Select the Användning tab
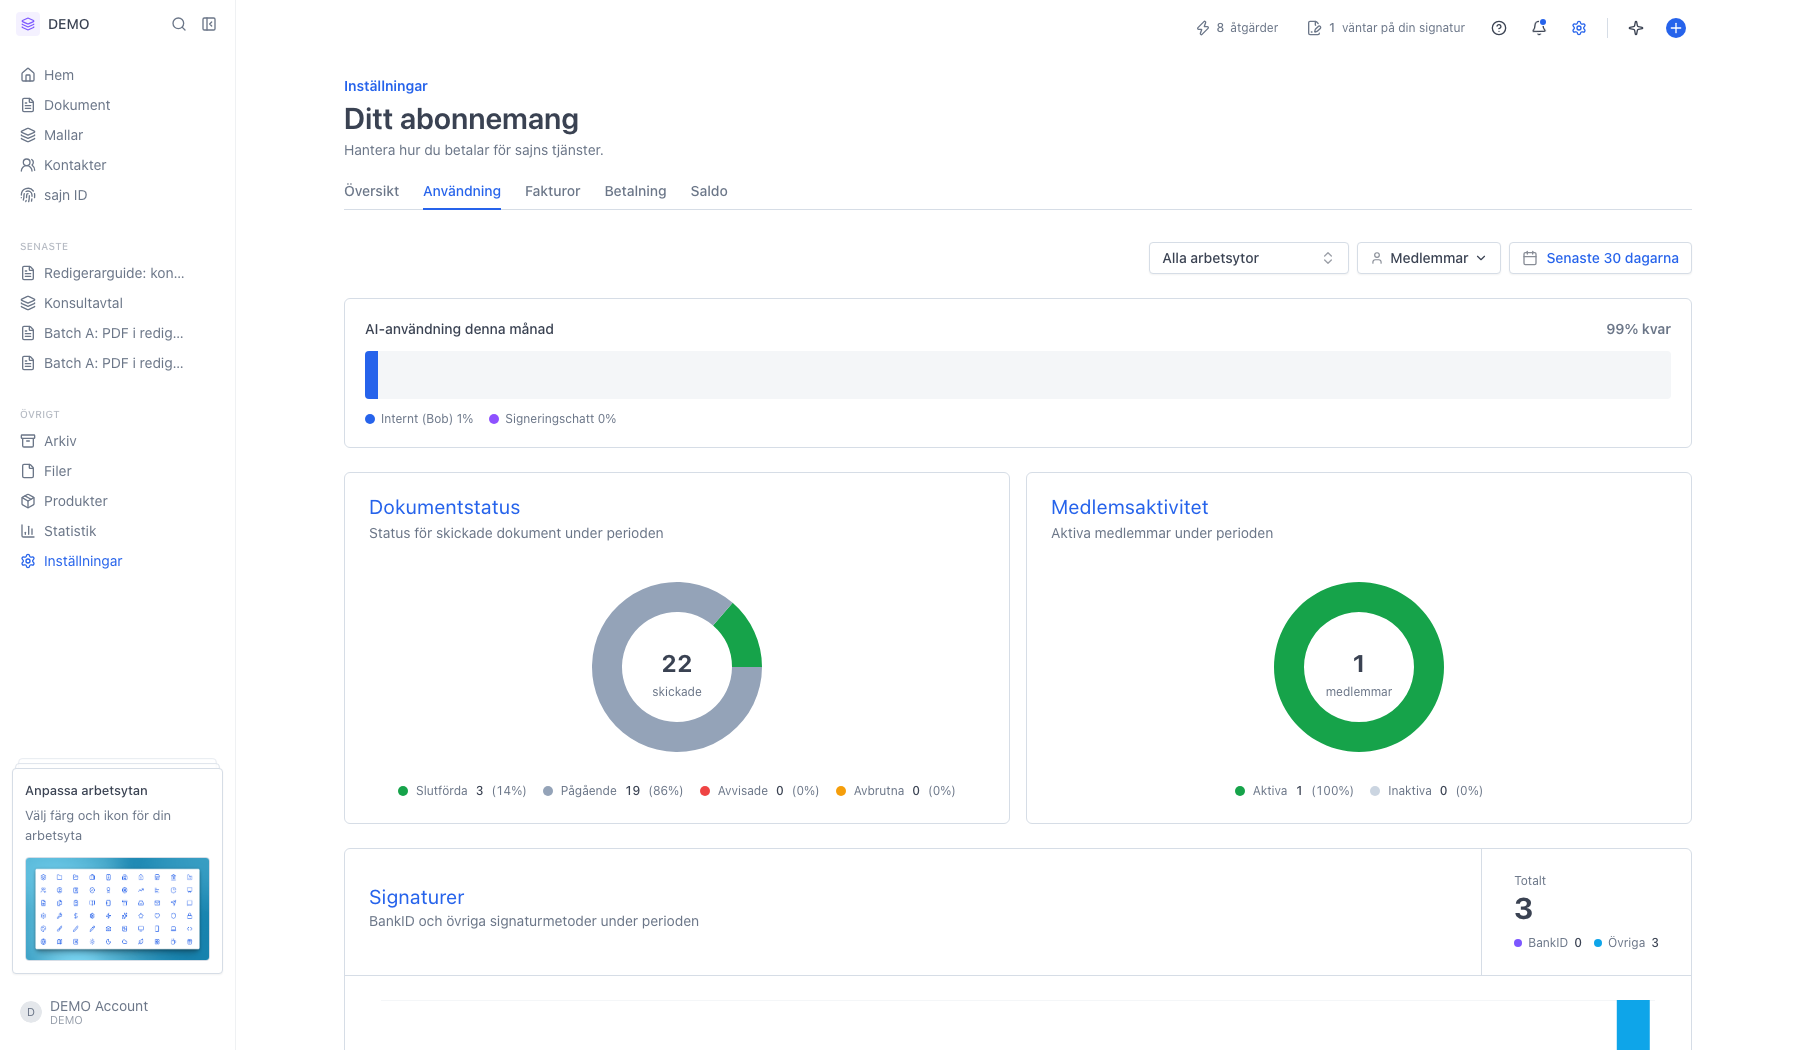This screenshot has width=1800, height=1050. pyautogui.click(x=462, y=191)
